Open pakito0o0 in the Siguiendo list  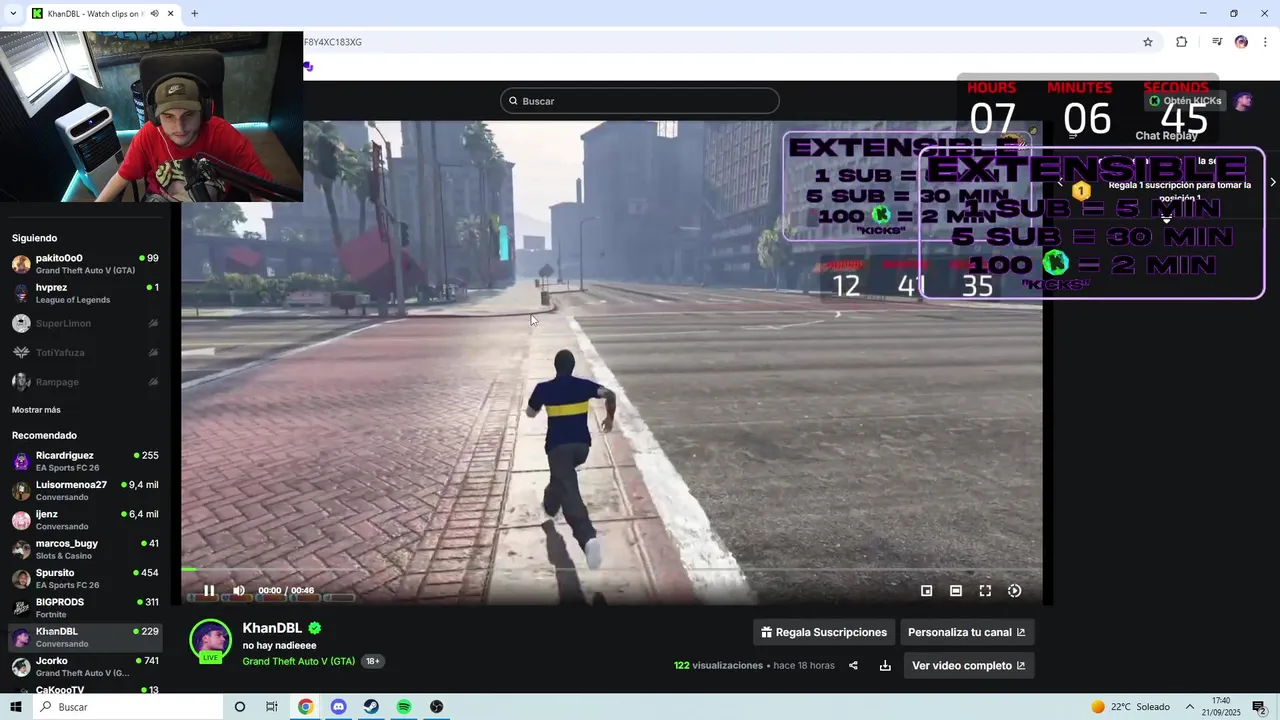click(85, 264)
